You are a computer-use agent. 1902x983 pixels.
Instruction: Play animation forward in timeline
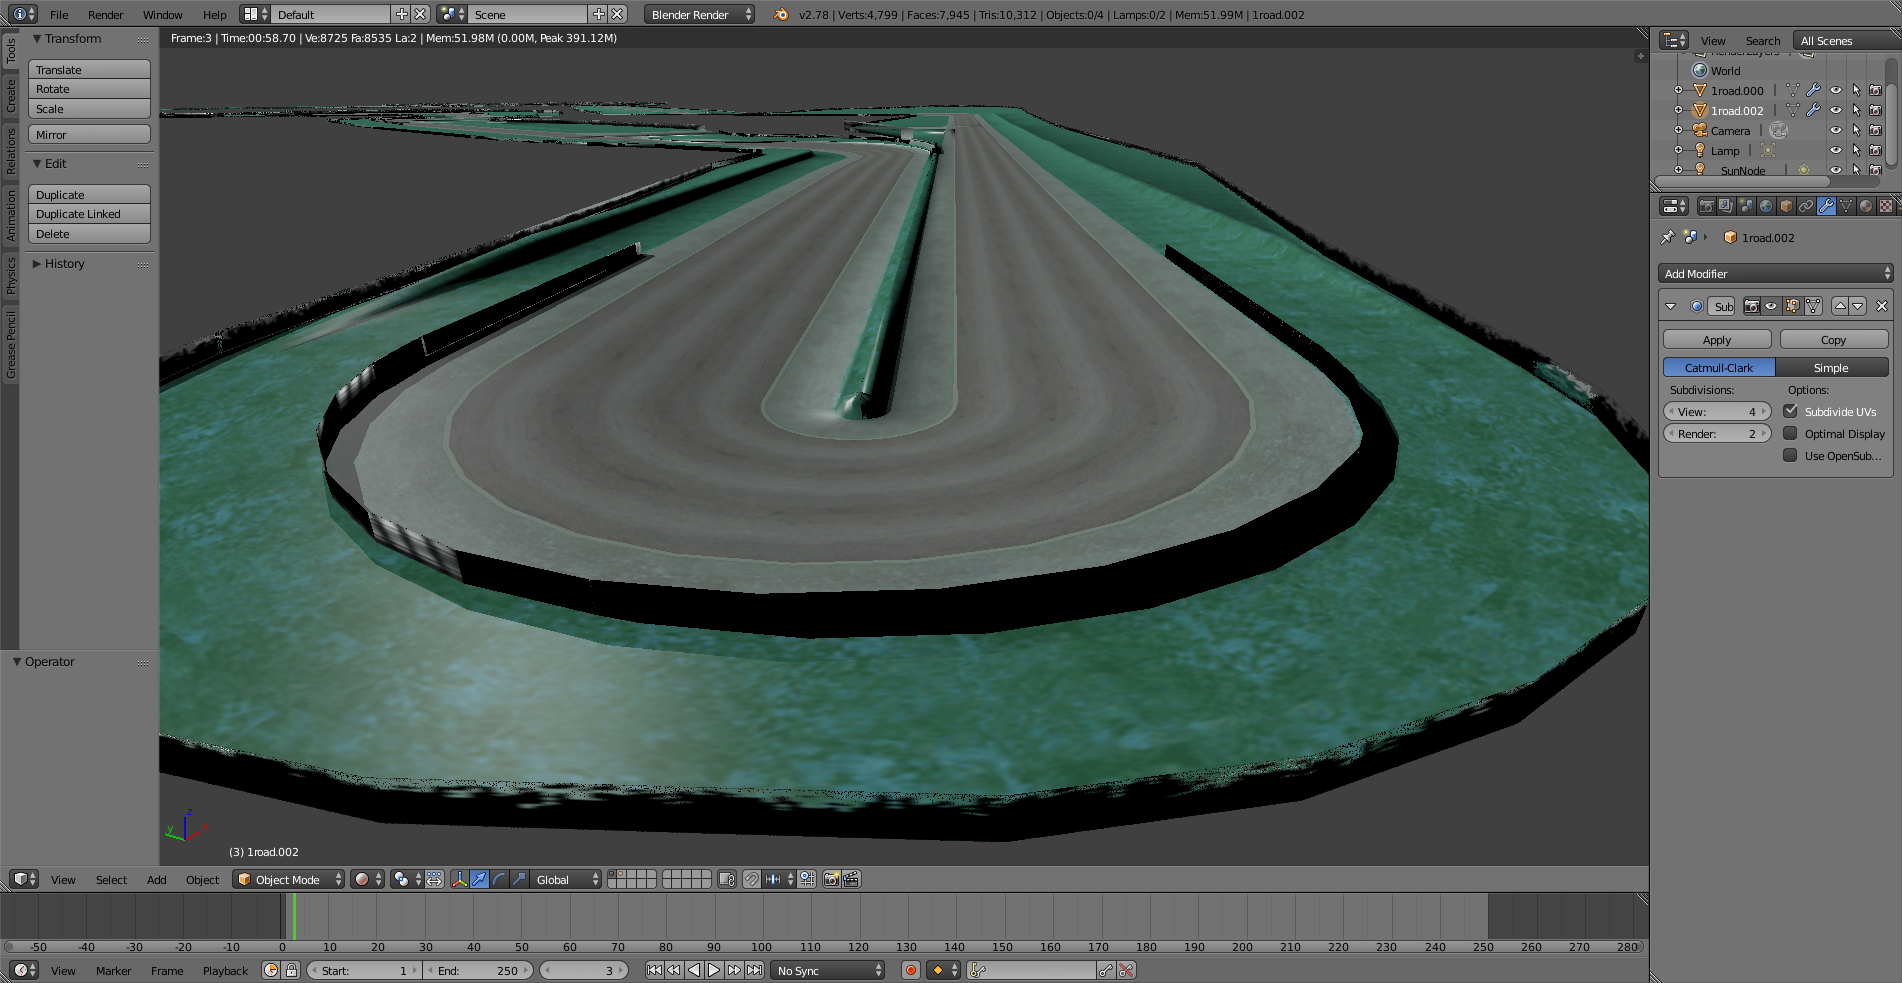tap(714, 970)
